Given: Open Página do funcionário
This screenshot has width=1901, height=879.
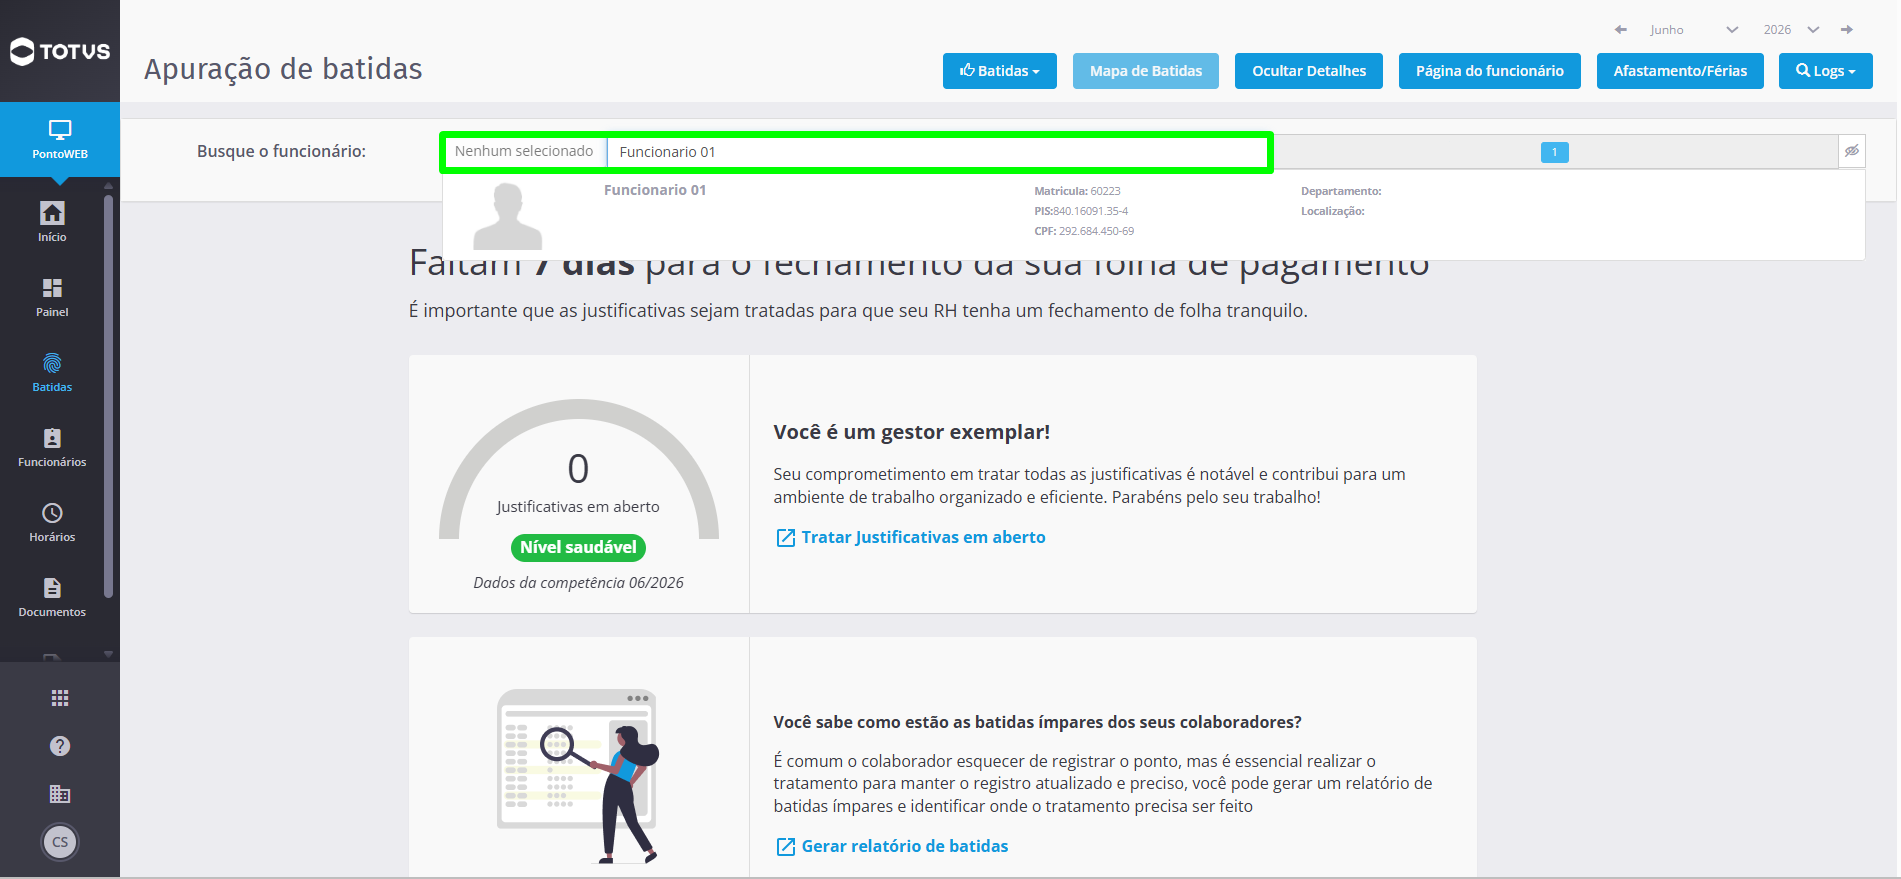Looking at the screenshot, I should coord(1490,71).
